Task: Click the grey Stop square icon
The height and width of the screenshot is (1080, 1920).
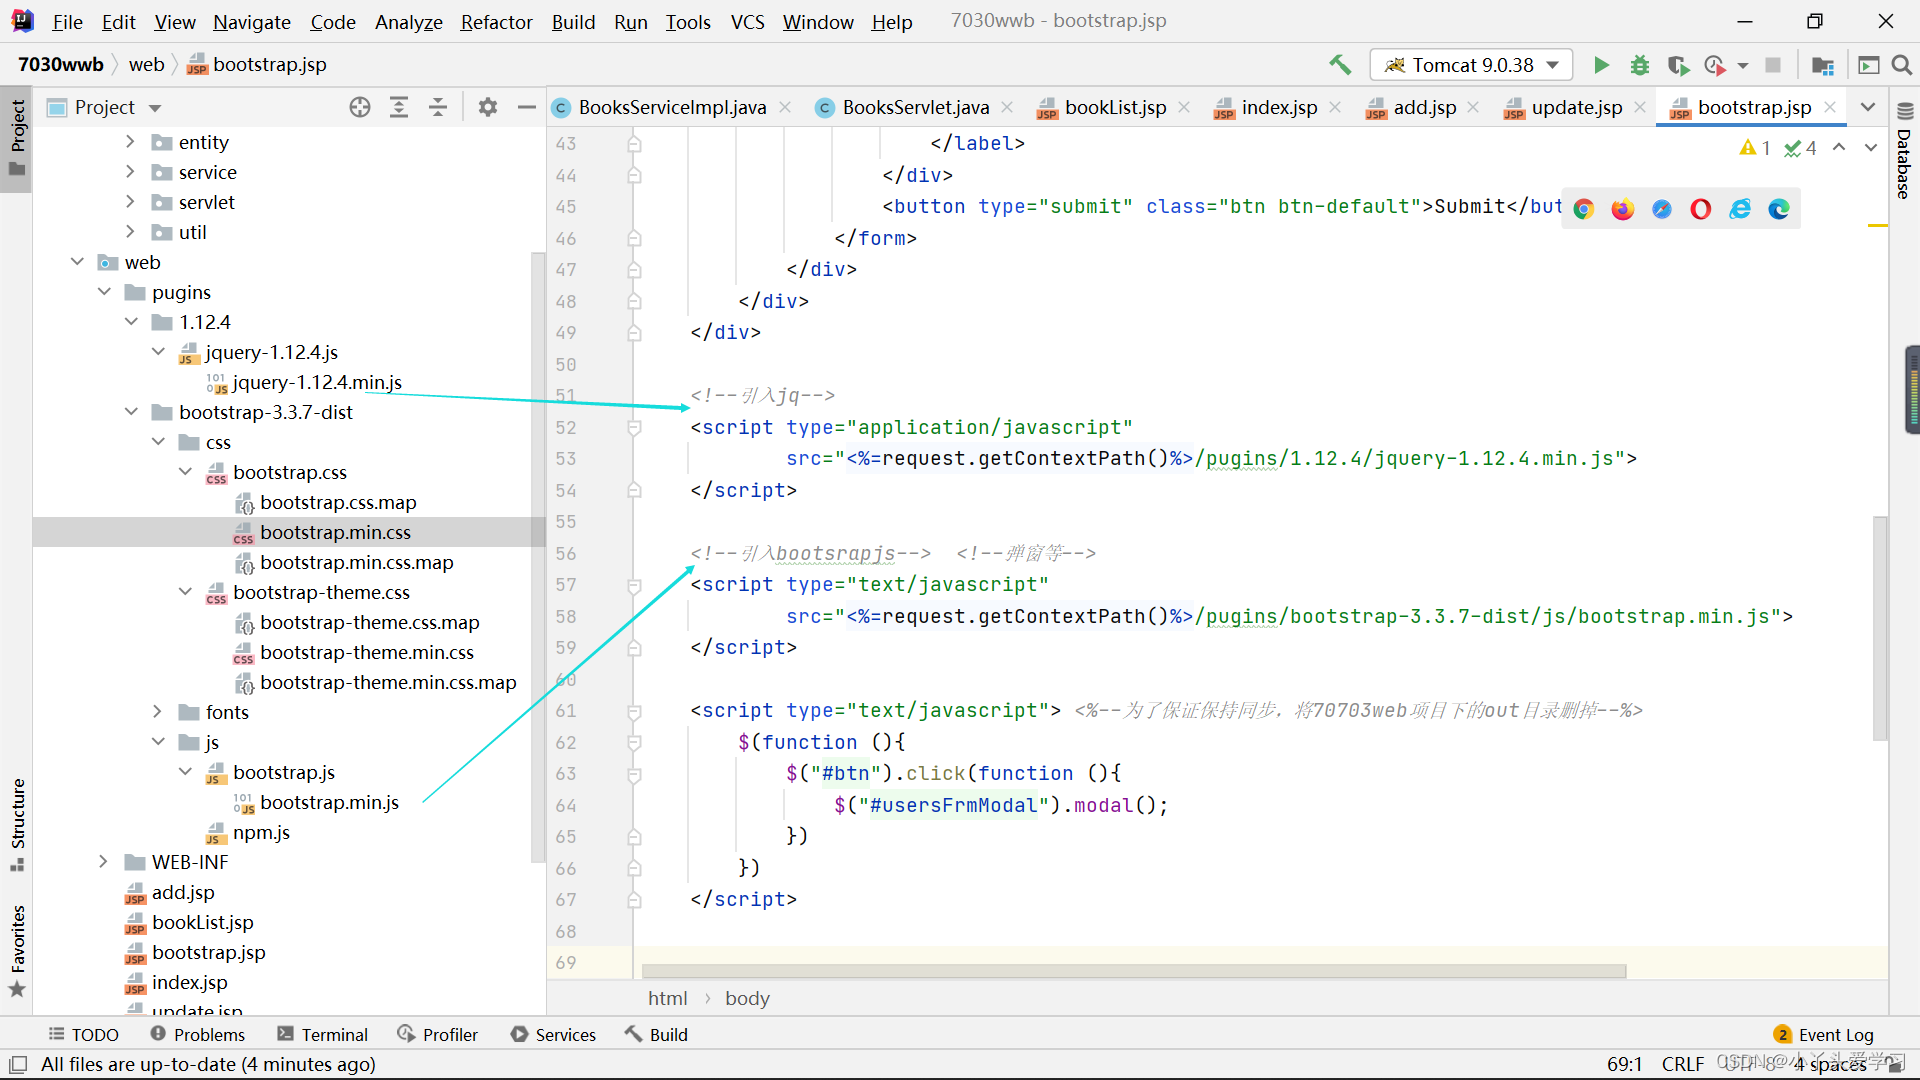Action: tap(1773, 65)
